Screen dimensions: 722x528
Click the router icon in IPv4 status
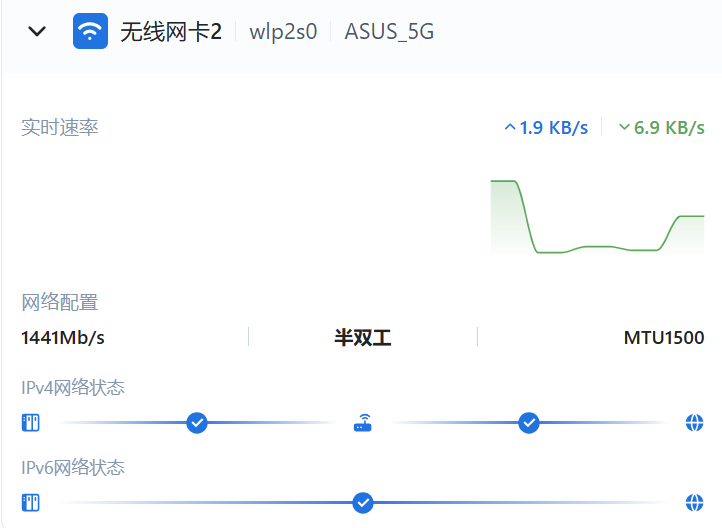click(x=362, y=423)
